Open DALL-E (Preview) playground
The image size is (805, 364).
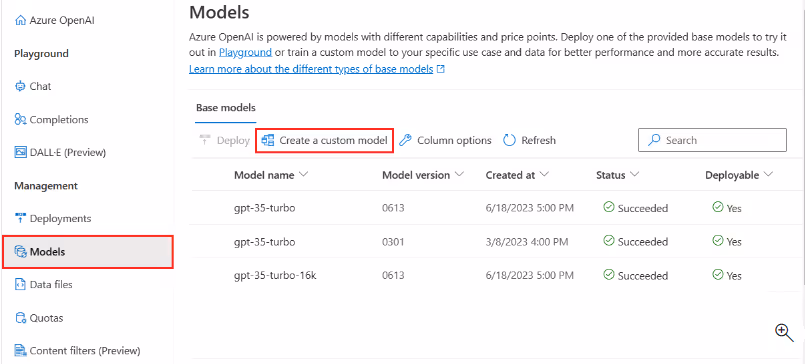click(x=60, y=152)
